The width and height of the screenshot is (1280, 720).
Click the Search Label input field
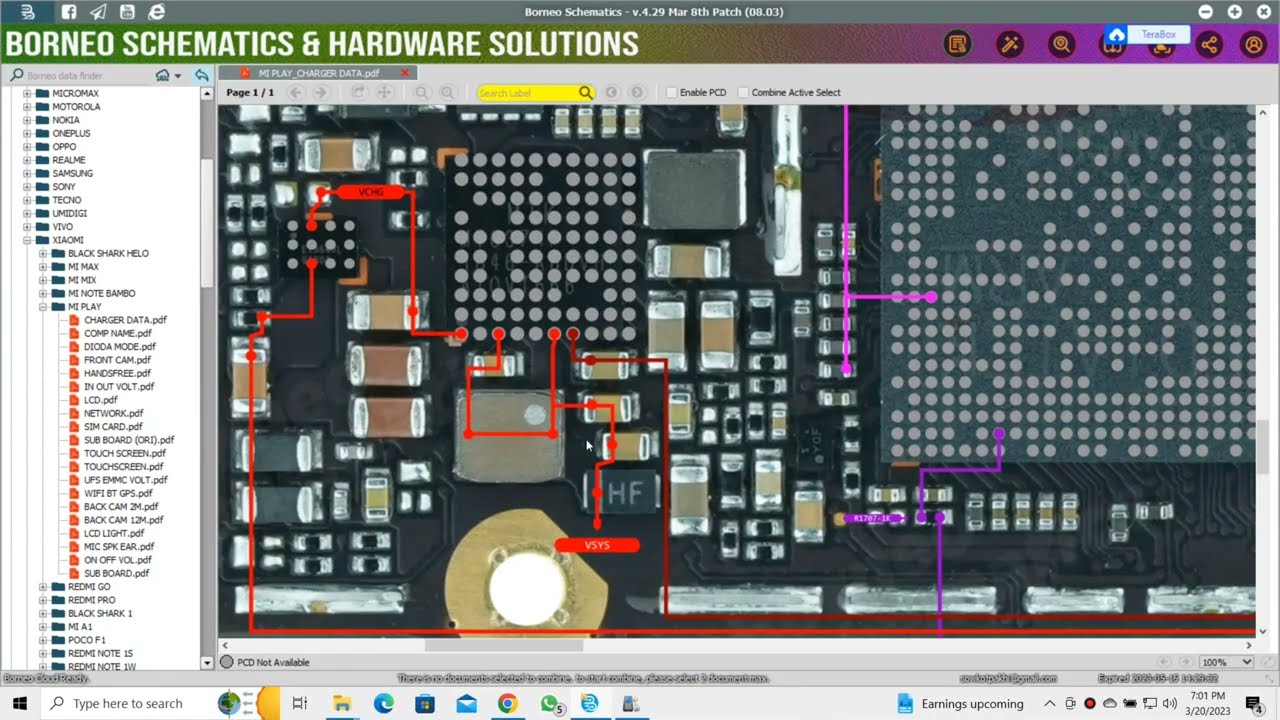tap(527, 92)
